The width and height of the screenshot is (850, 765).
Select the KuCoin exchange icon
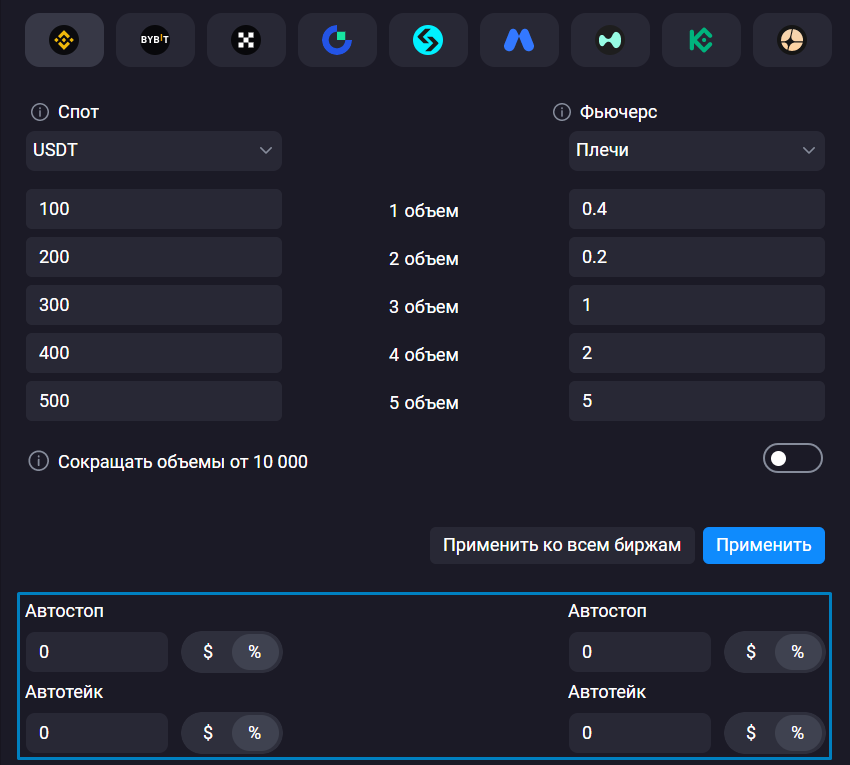701,40
